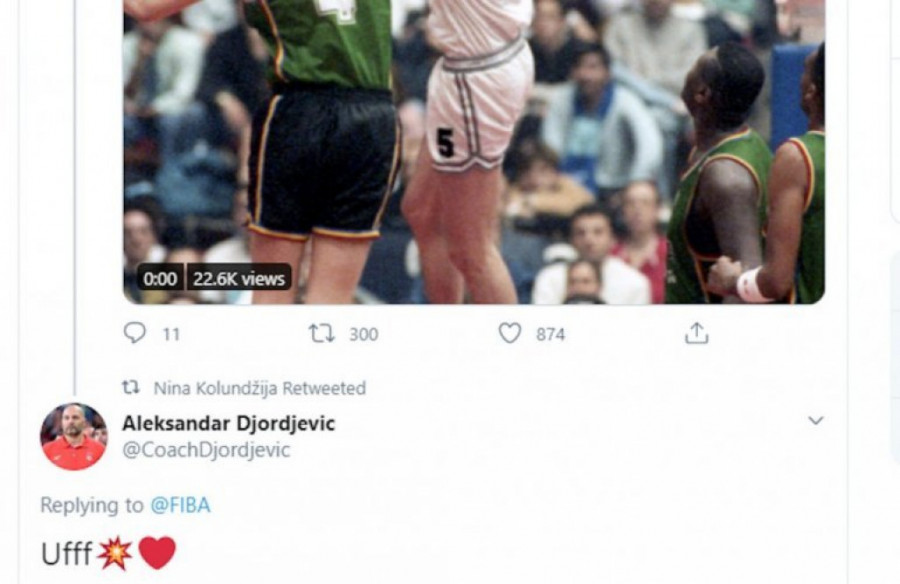Open the tweet text reading Ufff
This screenshot has height=584, width=900.
point(67,554)
